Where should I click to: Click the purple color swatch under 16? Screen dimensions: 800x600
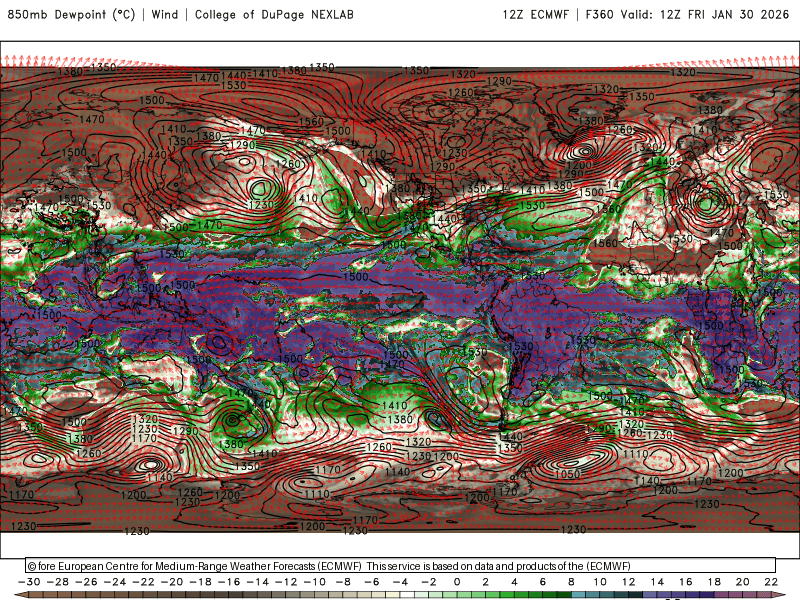[693, 595]
